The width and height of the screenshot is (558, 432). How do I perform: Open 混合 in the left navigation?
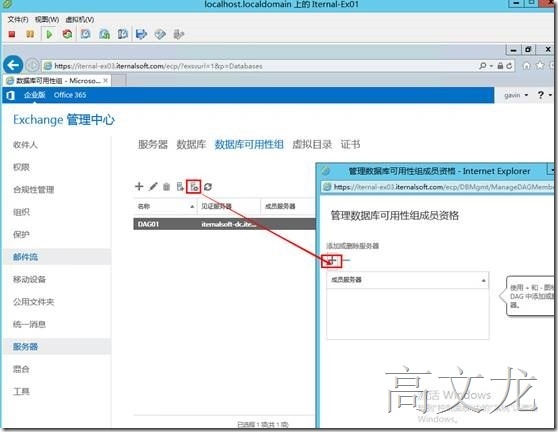pos(21,369)
